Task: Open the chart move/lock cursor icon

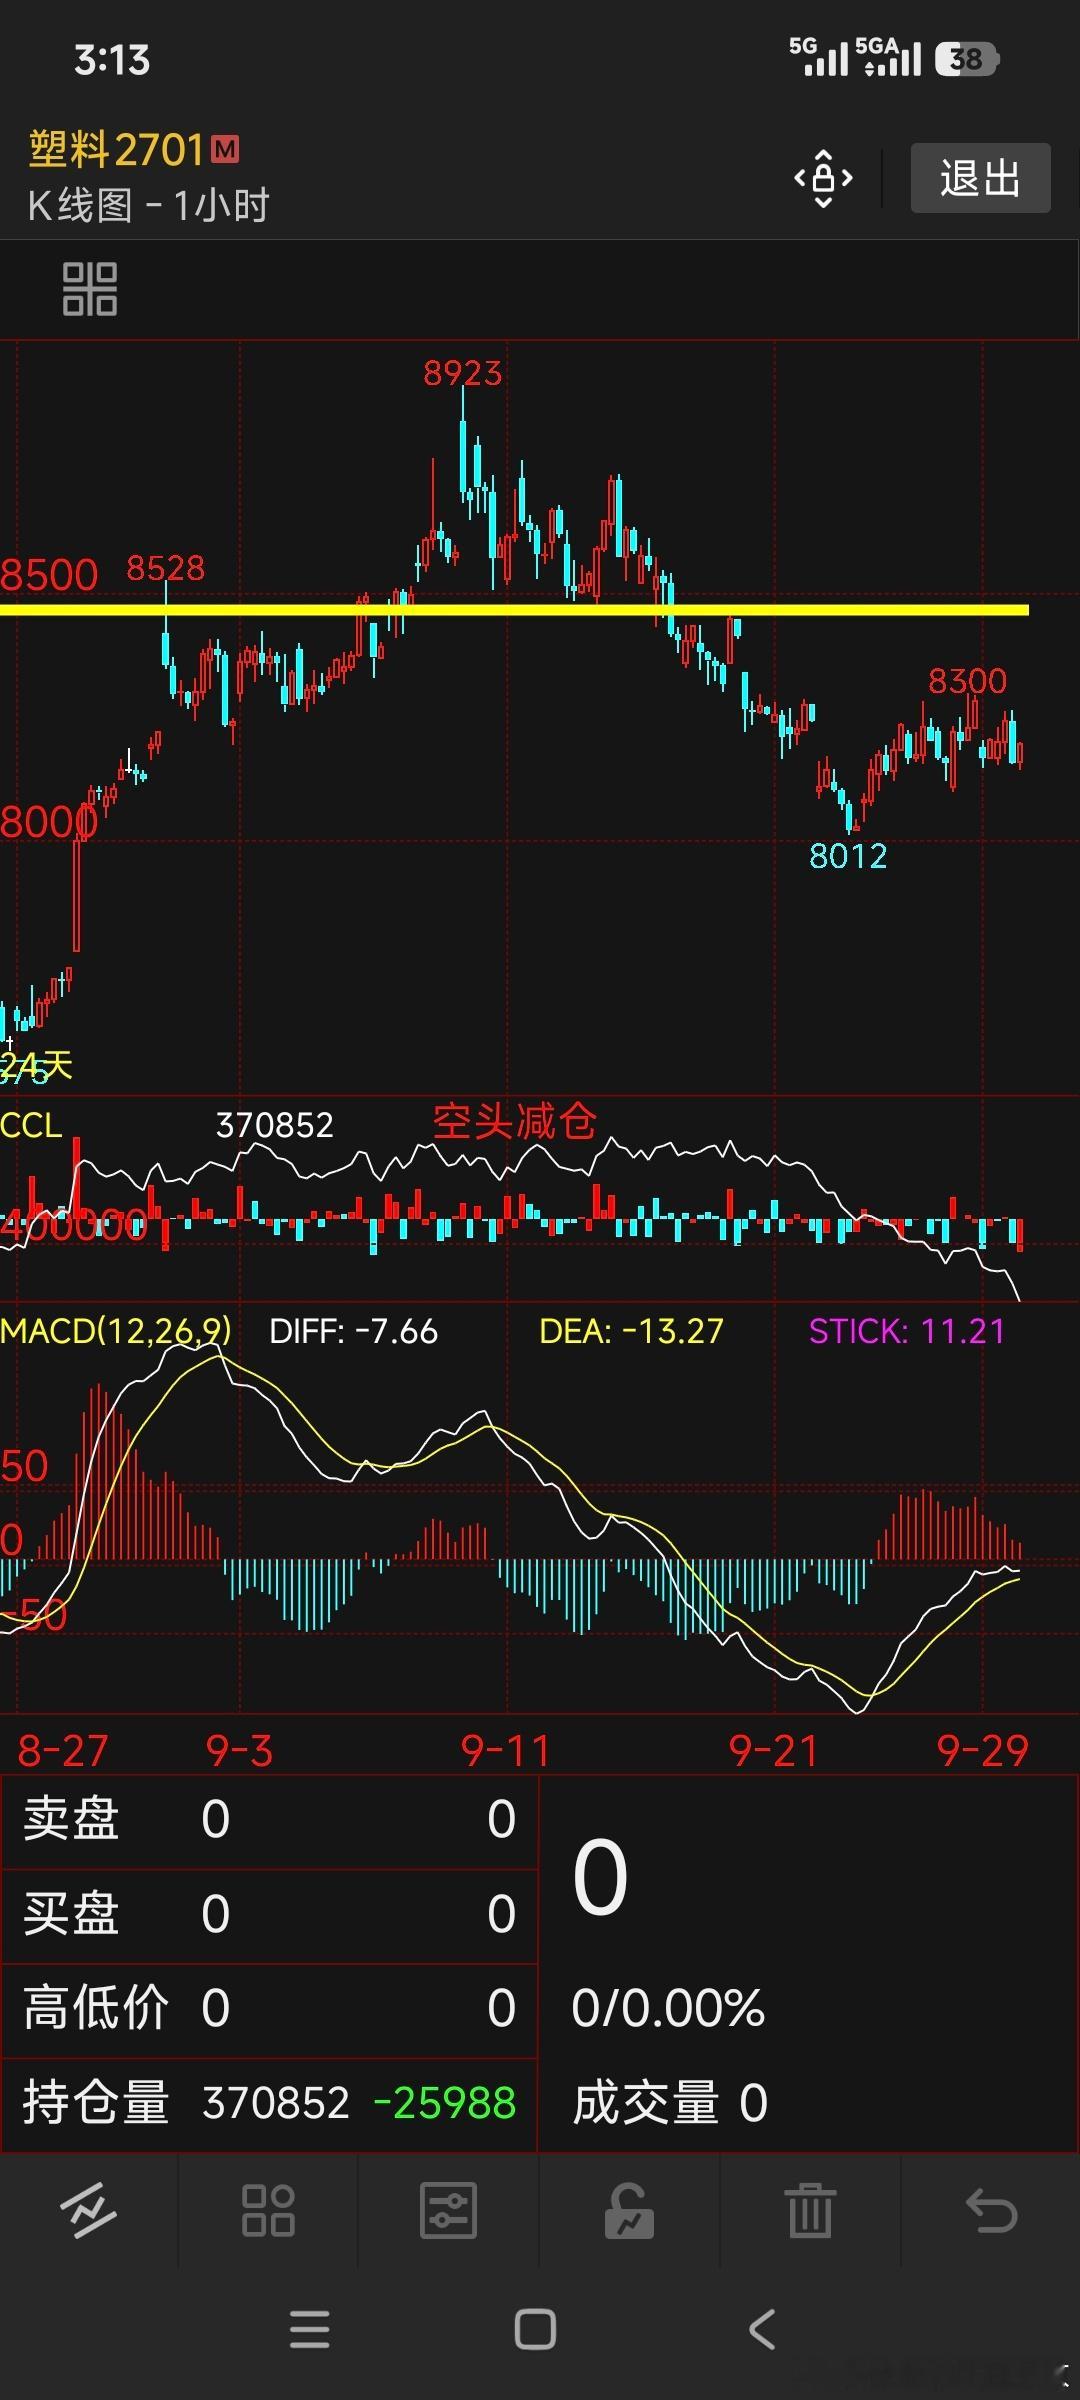Action: point(823,179)
